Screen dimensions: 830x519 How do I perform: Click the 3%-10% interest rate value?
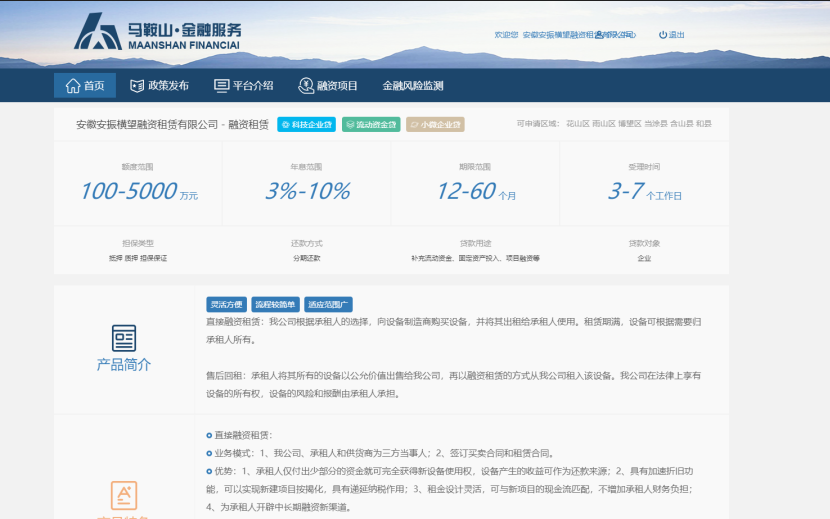pos(308,191)
